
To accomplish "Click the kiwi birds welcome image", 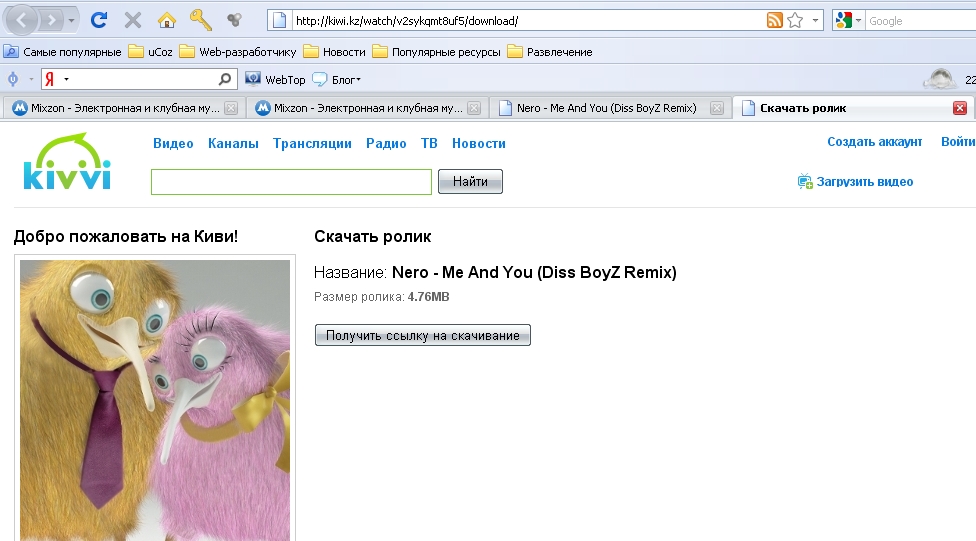I will click(155, 400).
